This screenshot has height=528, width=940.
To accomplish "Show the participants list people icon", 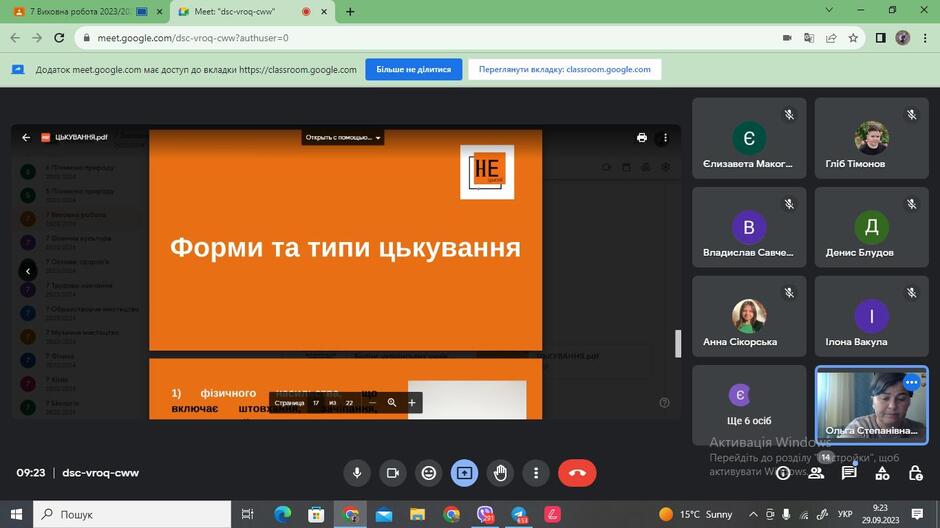I will (x=816, y=473).
